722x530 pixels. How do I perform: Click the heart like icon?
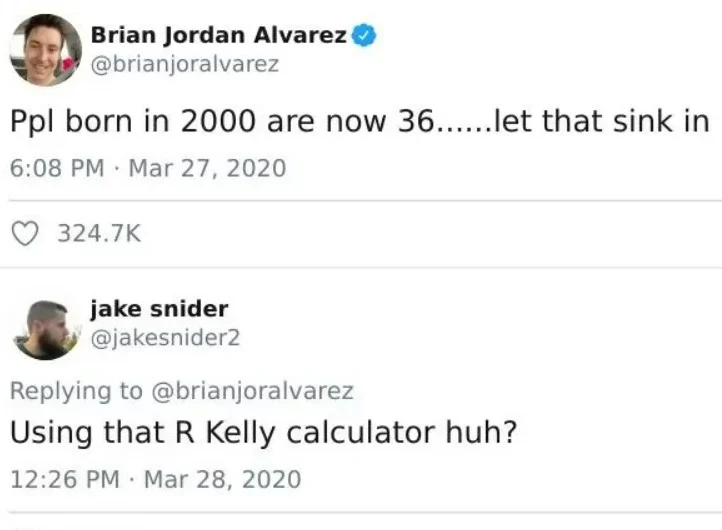(25, 233)
